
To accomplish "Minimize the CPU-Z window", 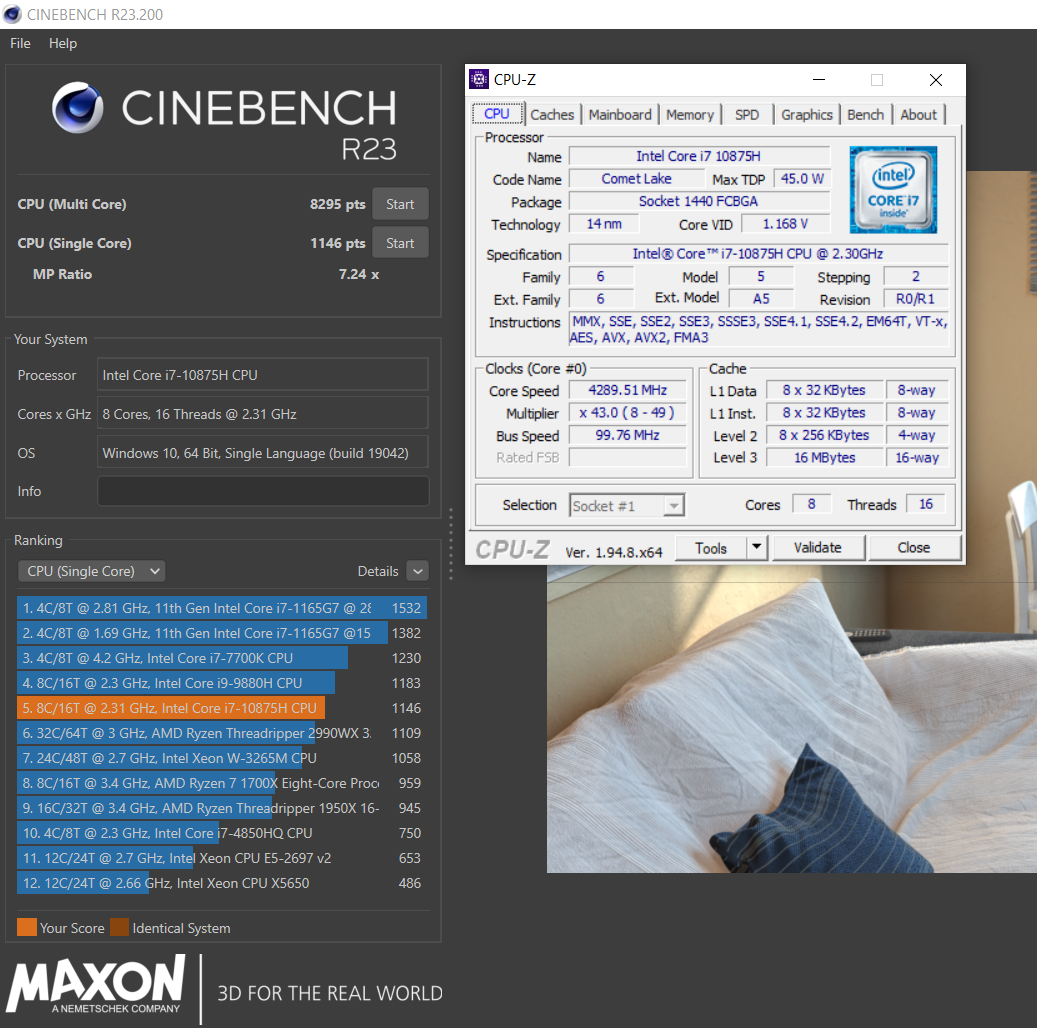I will (819, 80).
